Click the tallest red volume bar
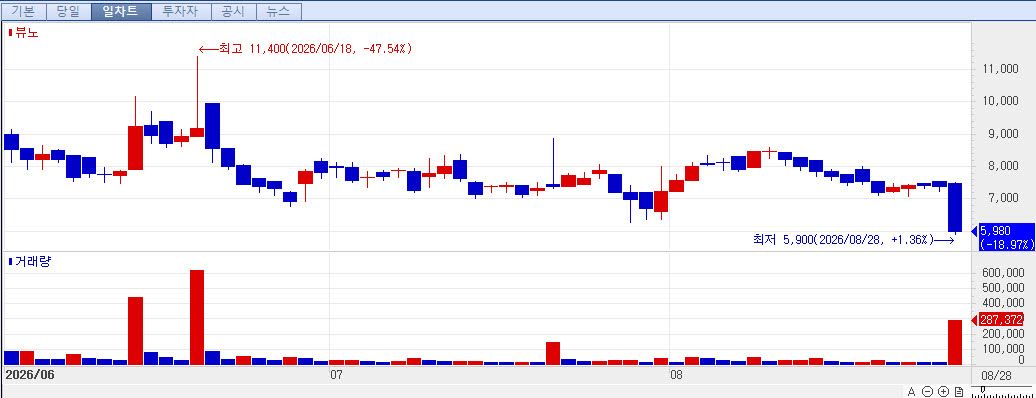This screenshot has width=1036, height=398. [197, 317]
